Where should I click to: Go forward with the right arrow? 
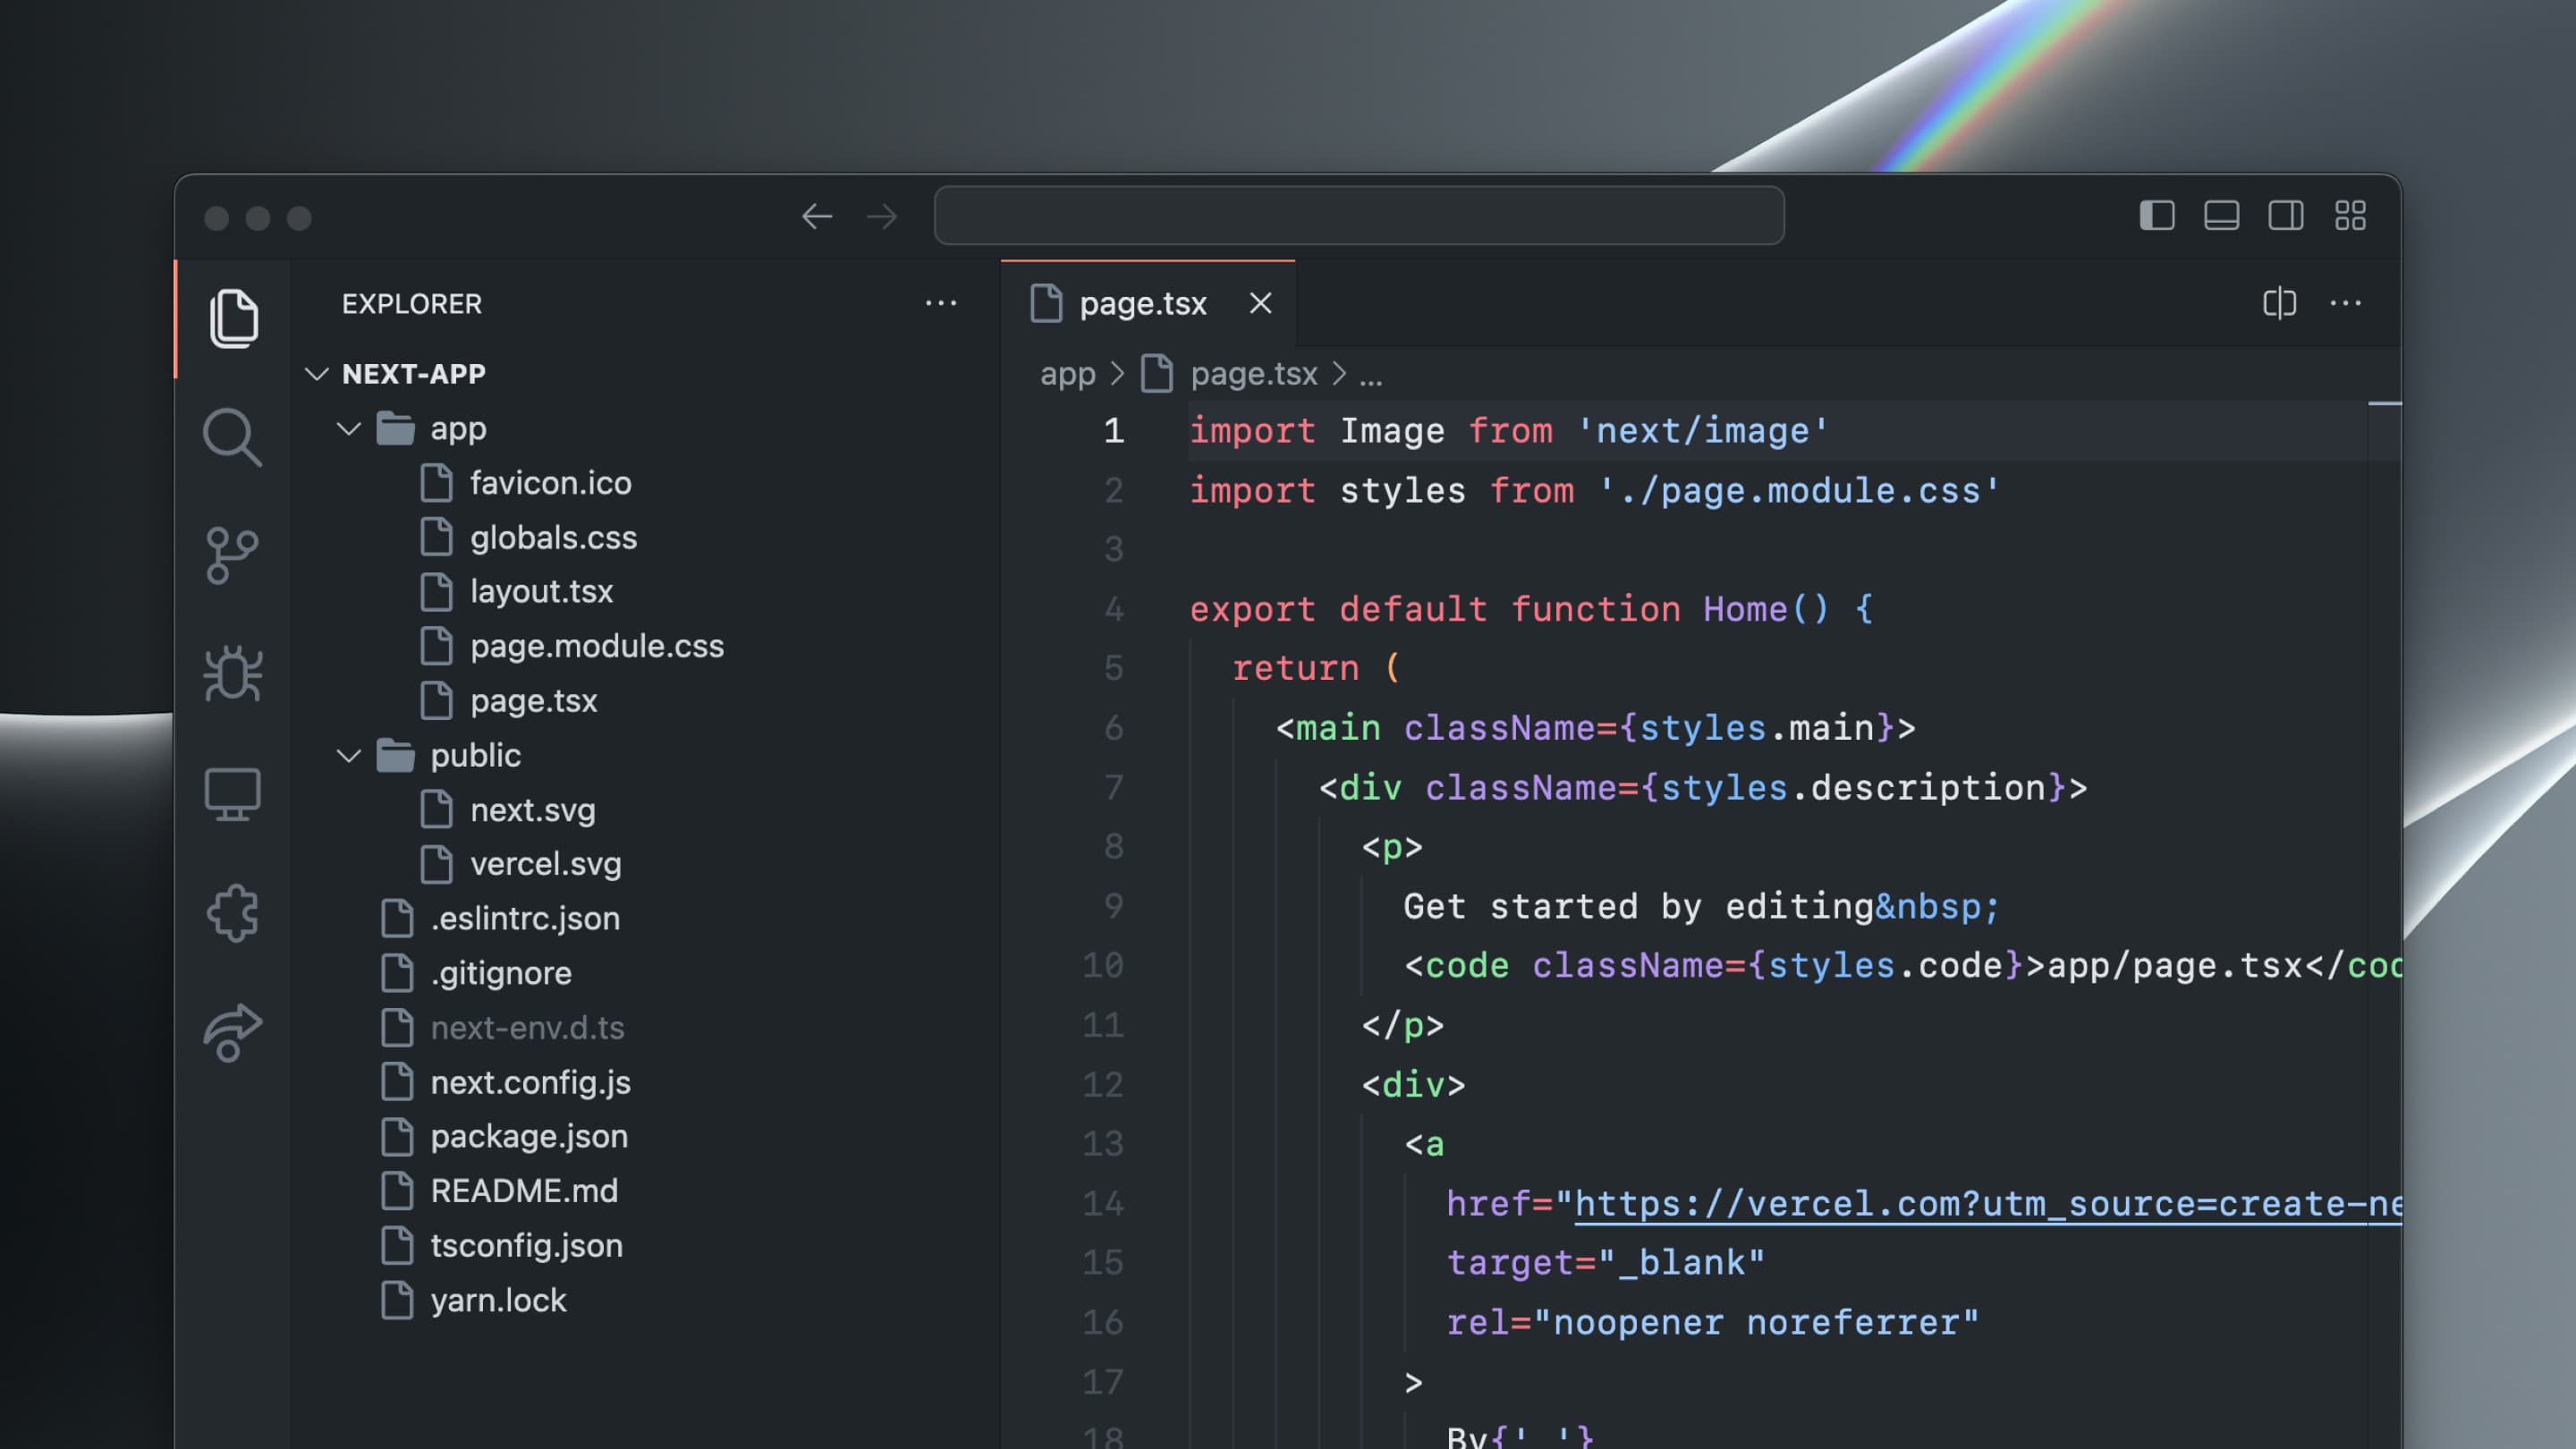(882, 216)
